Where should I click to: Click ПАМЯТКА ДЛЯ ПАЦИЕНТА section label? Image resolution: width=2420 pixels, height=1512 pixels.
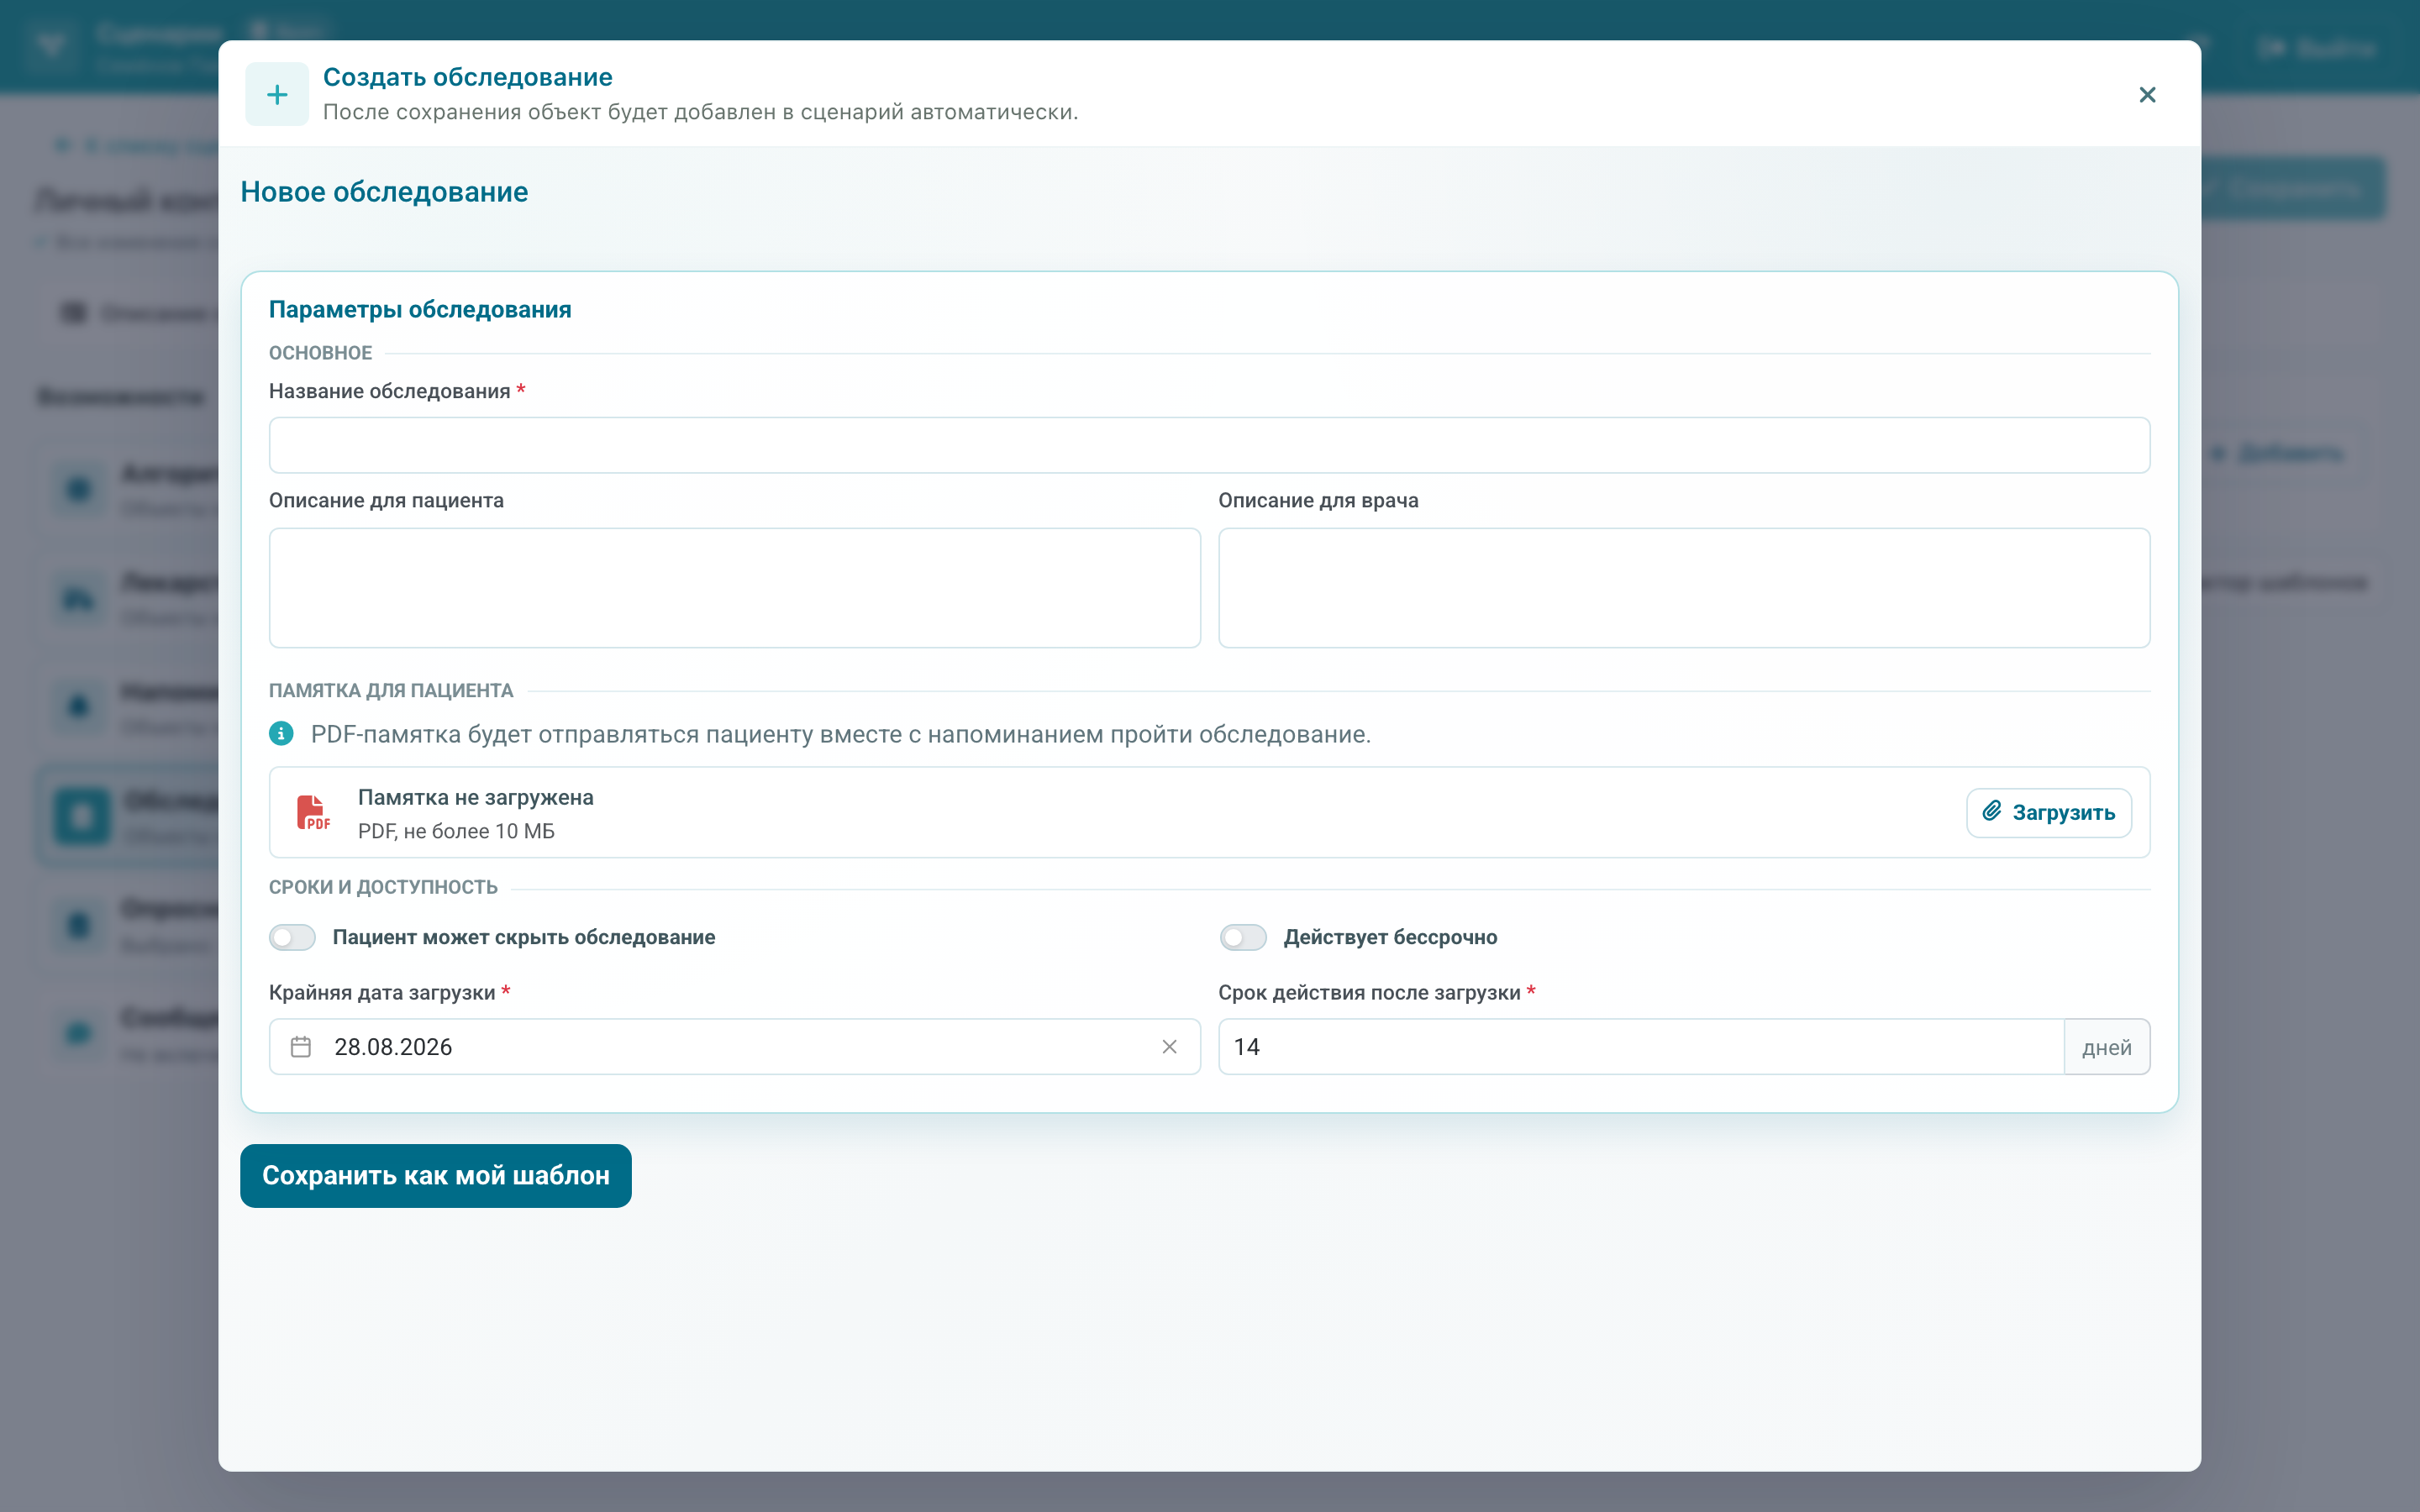pos(391,691)
